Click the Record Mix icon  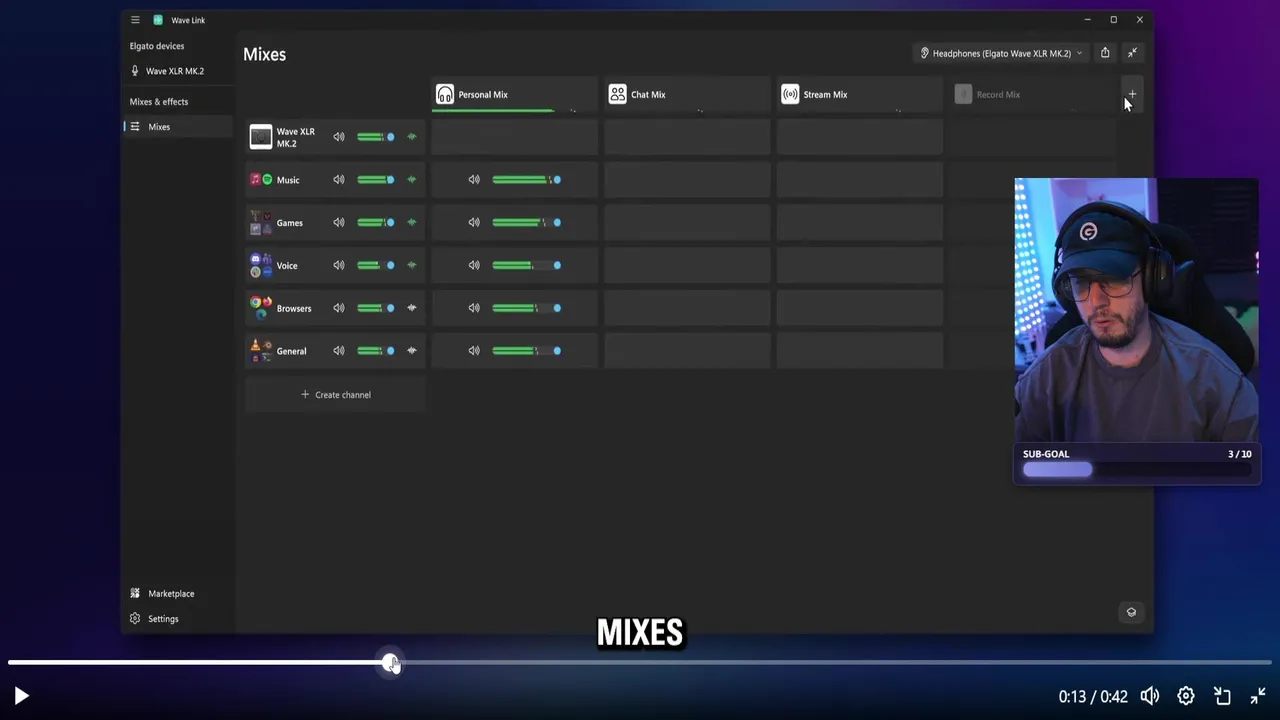click(963, 94)
